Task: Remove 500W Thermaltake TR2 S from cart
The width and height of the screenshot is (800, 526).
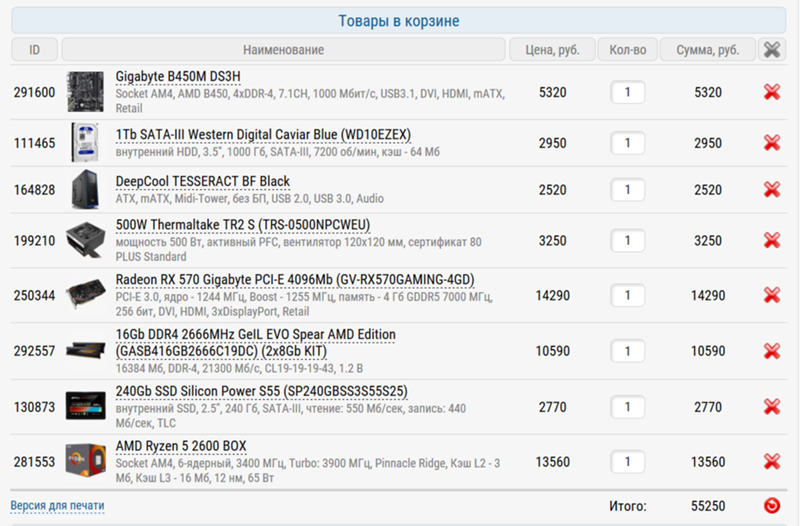Action: click(x=771, y=240)
